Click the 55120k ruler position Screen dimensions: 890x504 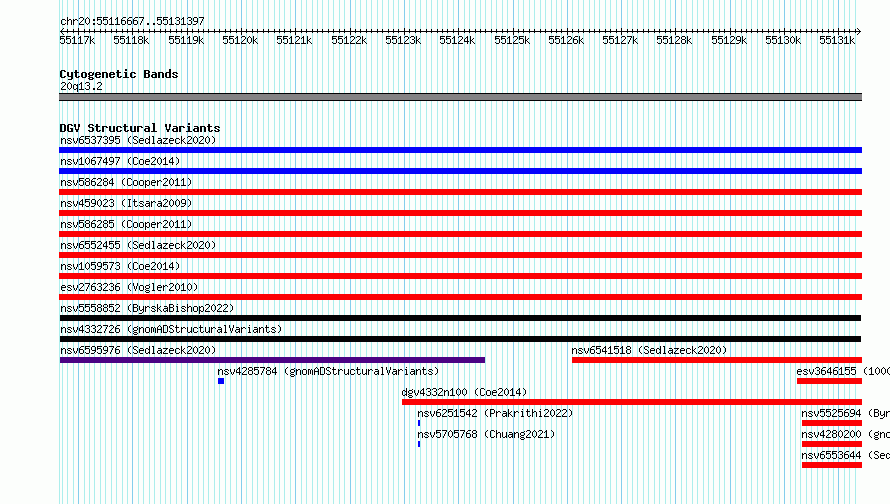click(240, 40)
